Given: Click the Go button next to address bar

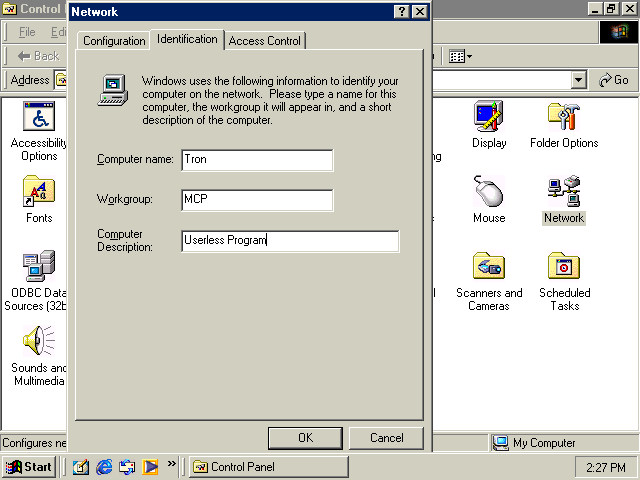Looking at the screenshot, I should tap(613, 80).
